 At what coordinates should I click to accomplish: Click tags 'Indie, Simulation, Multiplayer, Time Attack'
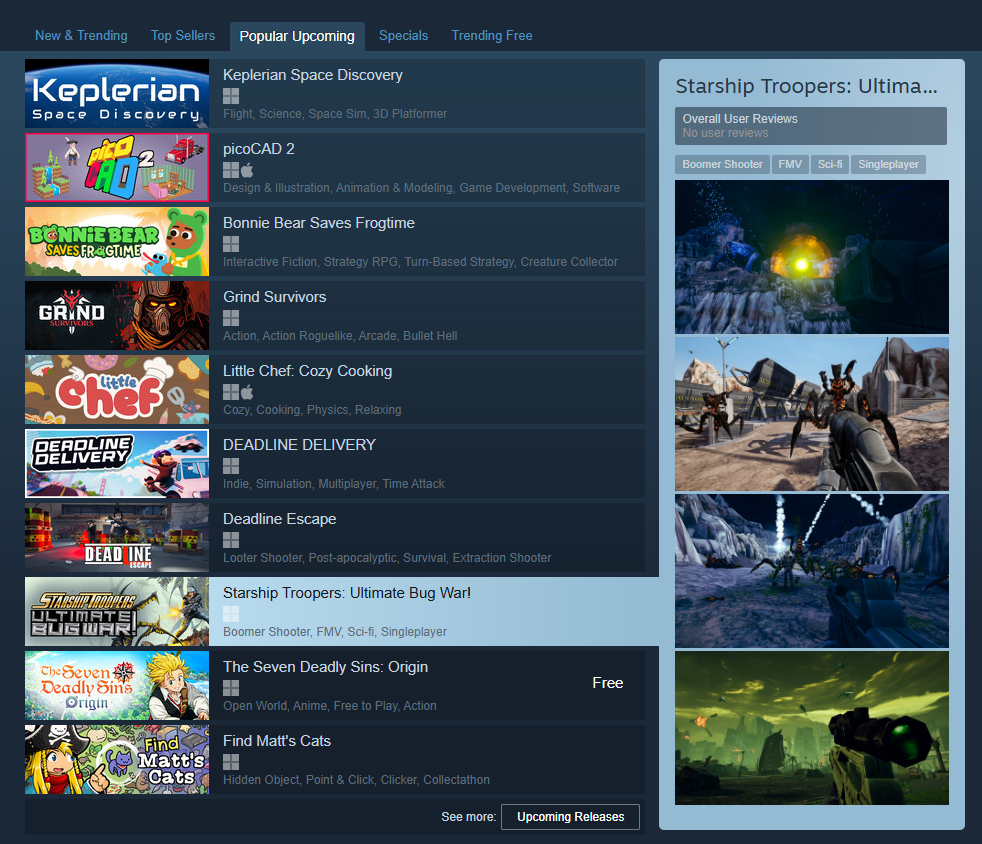click(334, 484)
